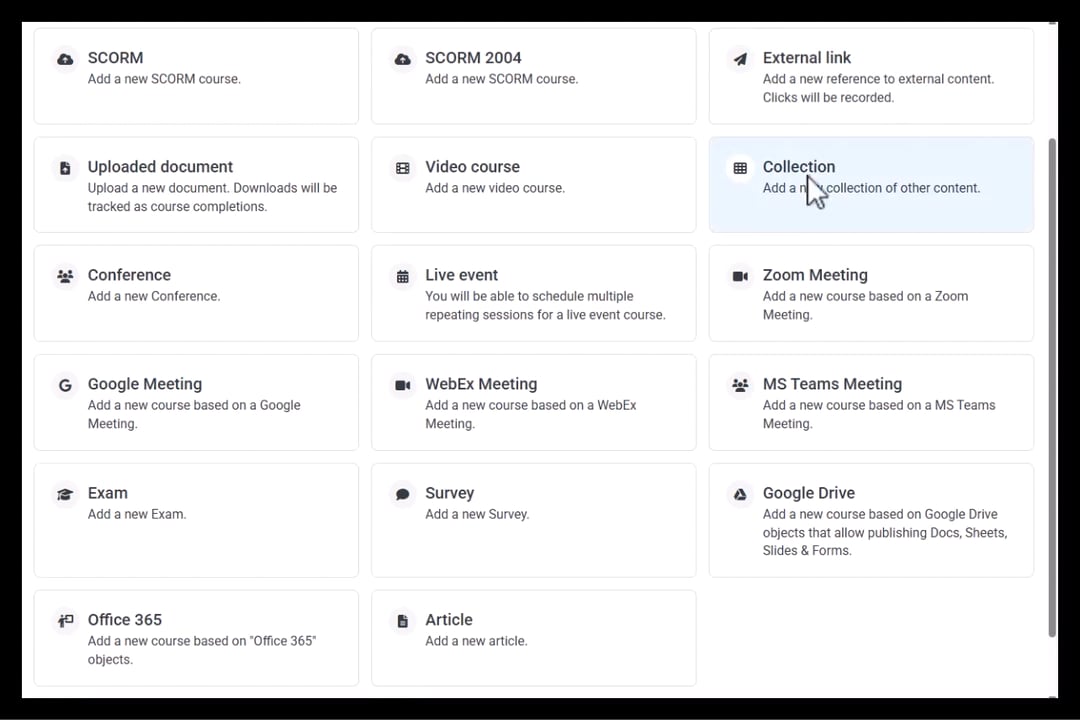Select the Exam heading
The height and width of the screenshot is (720, 1080).
[x=107, y=493]
